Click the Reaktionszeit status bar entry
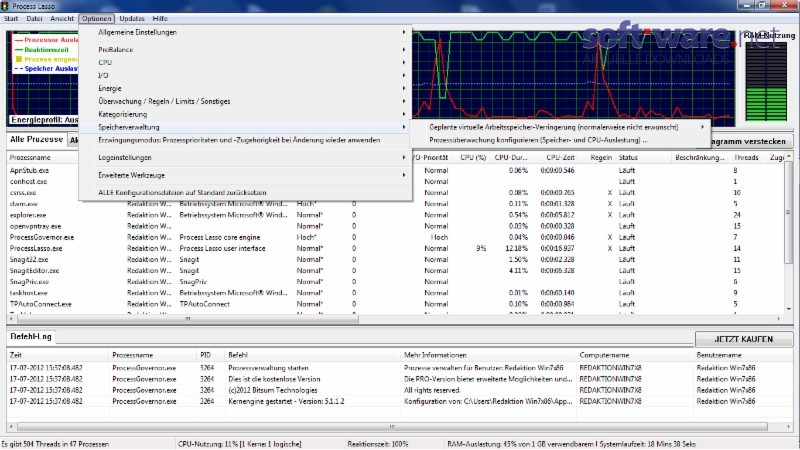This screenshot has width=800, height=450. [x=378, y=444]
